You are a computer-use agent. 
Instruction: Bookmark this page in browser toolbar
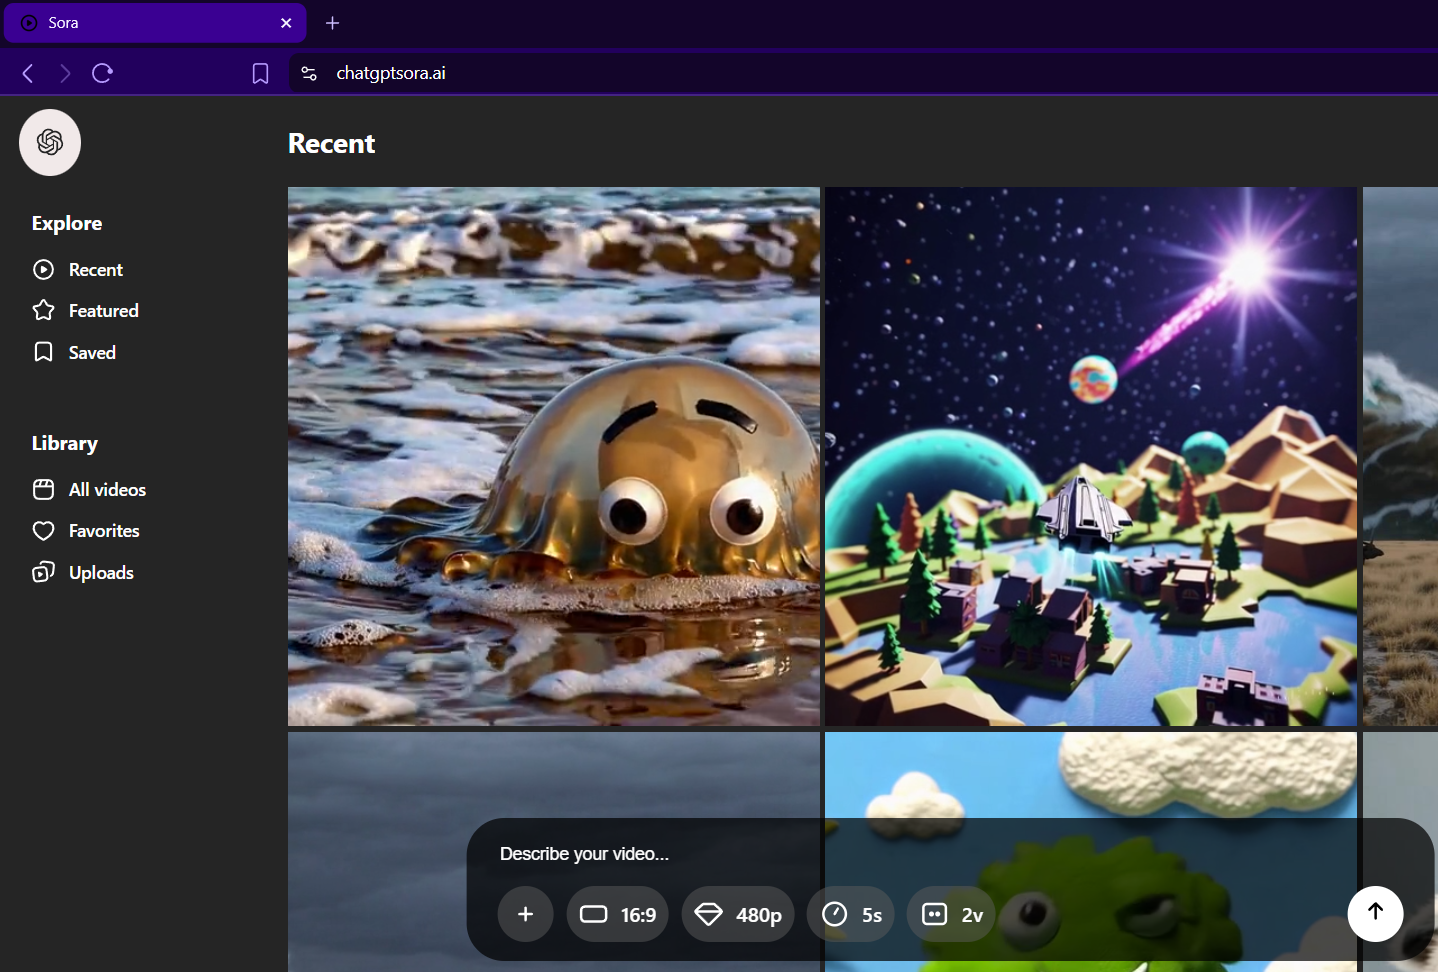pos(260,73)
